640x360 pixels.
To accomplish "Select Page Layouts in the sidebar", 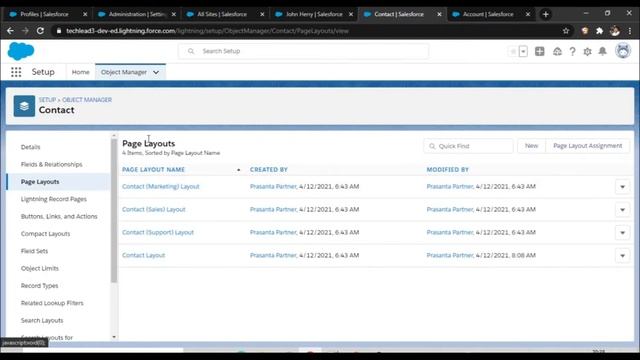I will pos(40,182).
